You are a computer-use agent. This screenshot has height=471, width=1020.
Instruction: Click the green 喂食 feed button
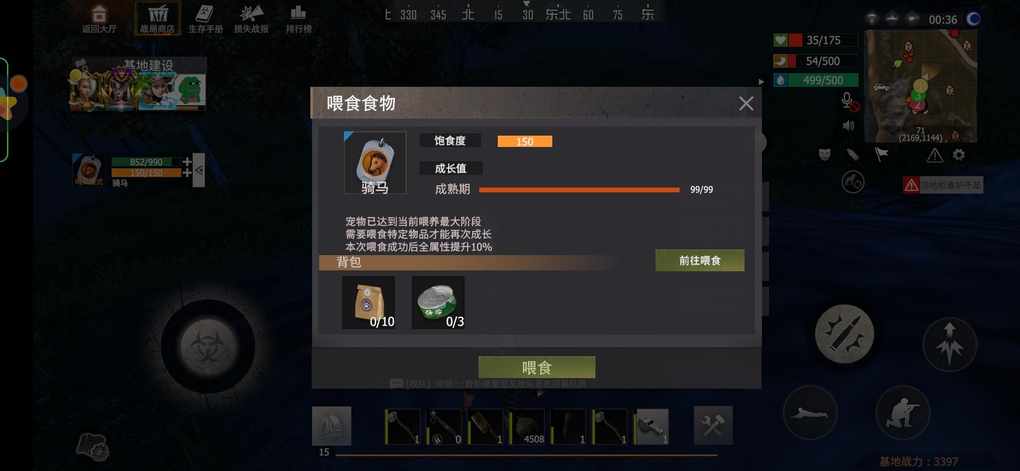pyautogui.click(x=537, y=368)
